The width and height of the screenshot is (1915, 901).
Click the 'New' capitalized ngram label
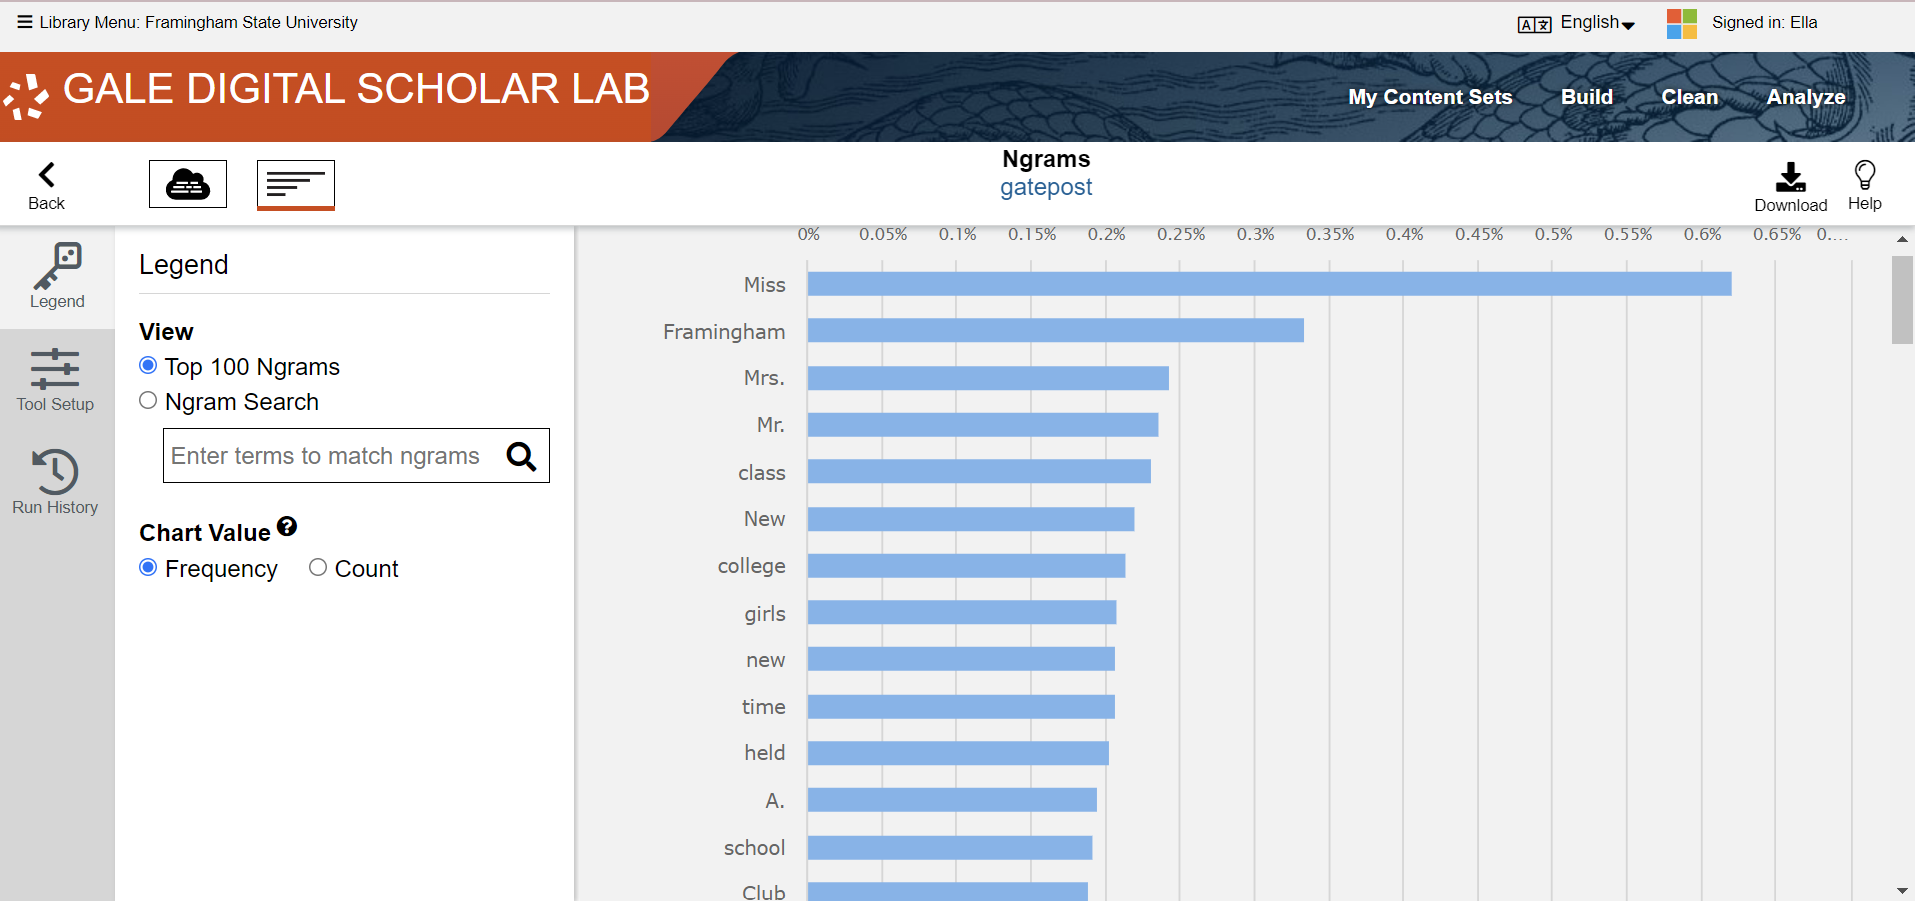pos(764,519)
